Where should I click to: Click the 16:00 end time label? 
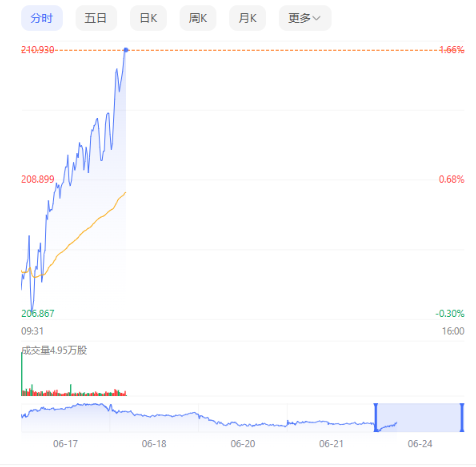453,331
